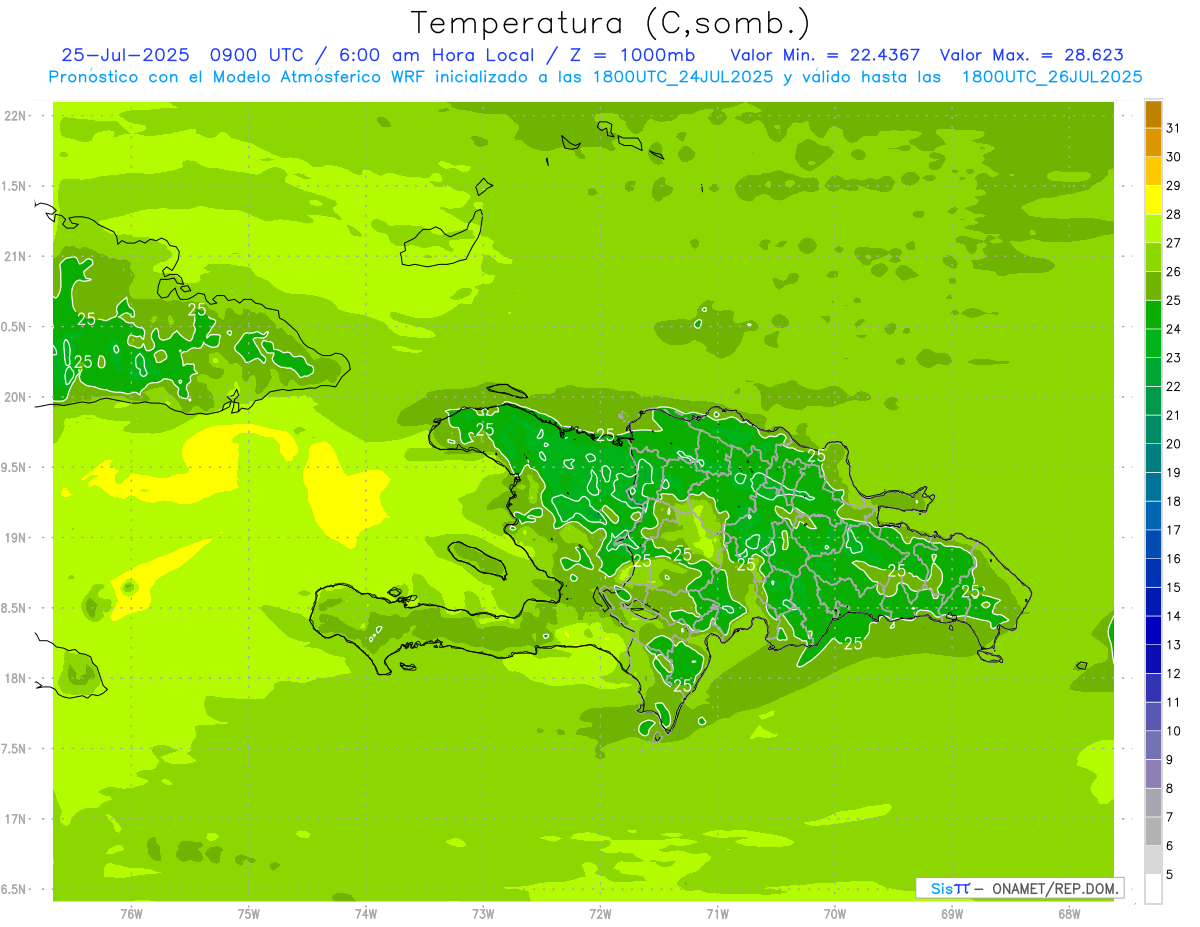1200x927 pixels.
Task: Click the "Z = 1000mb" level text
Action: [x=631, y=55]
